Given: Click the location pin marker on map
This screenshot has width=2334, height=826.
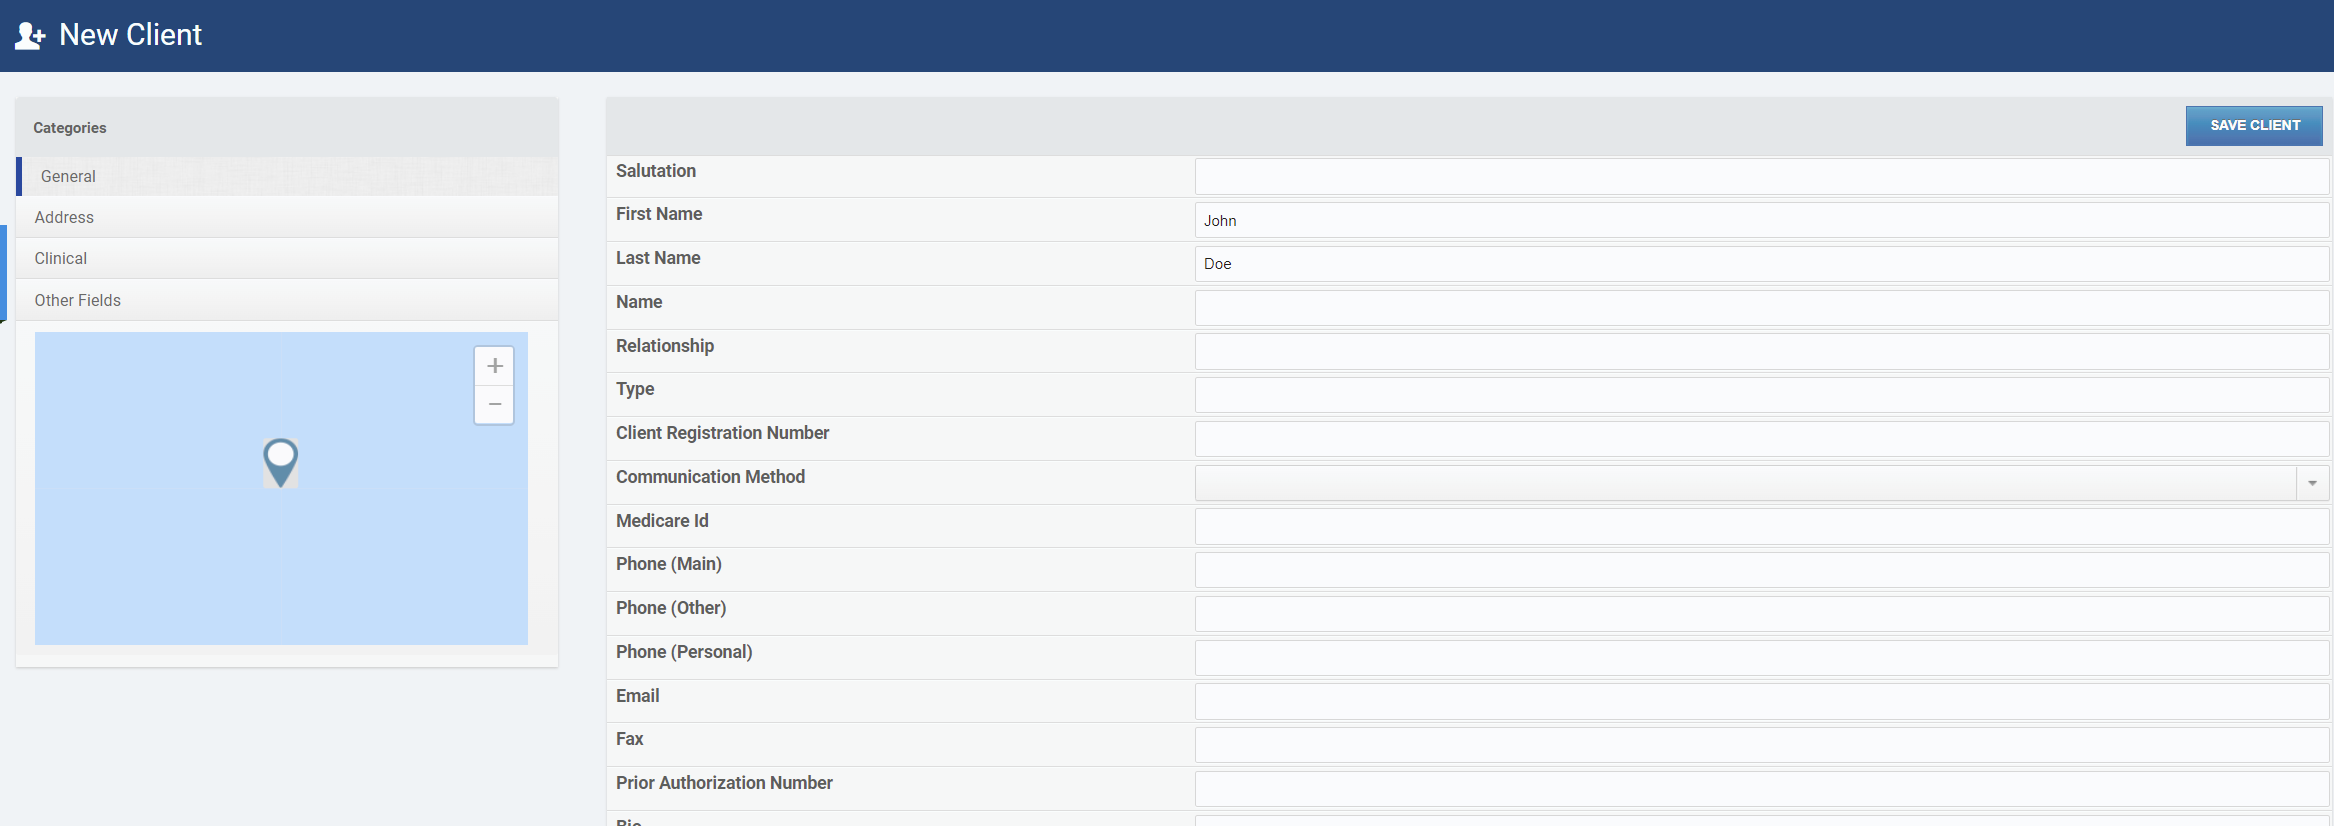Looking at the screenshot, I should pos(281,460).
